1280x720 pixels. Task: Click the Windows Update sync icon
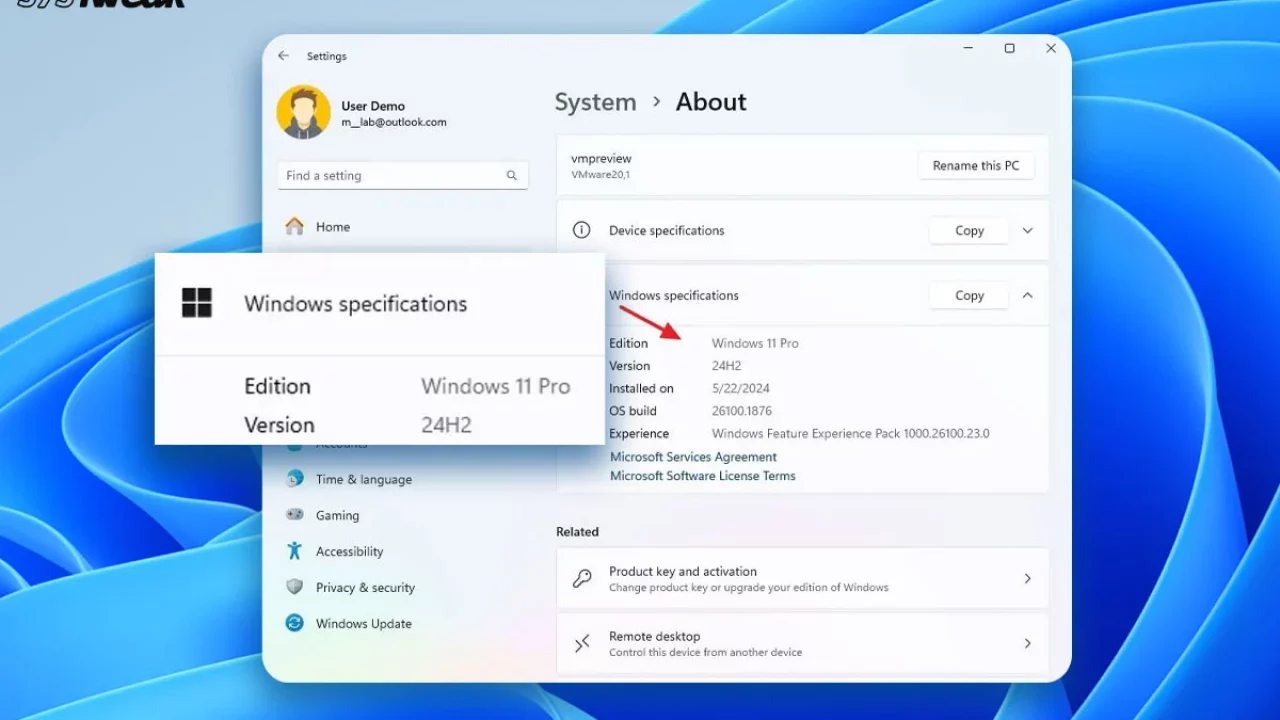coord(294,623)
